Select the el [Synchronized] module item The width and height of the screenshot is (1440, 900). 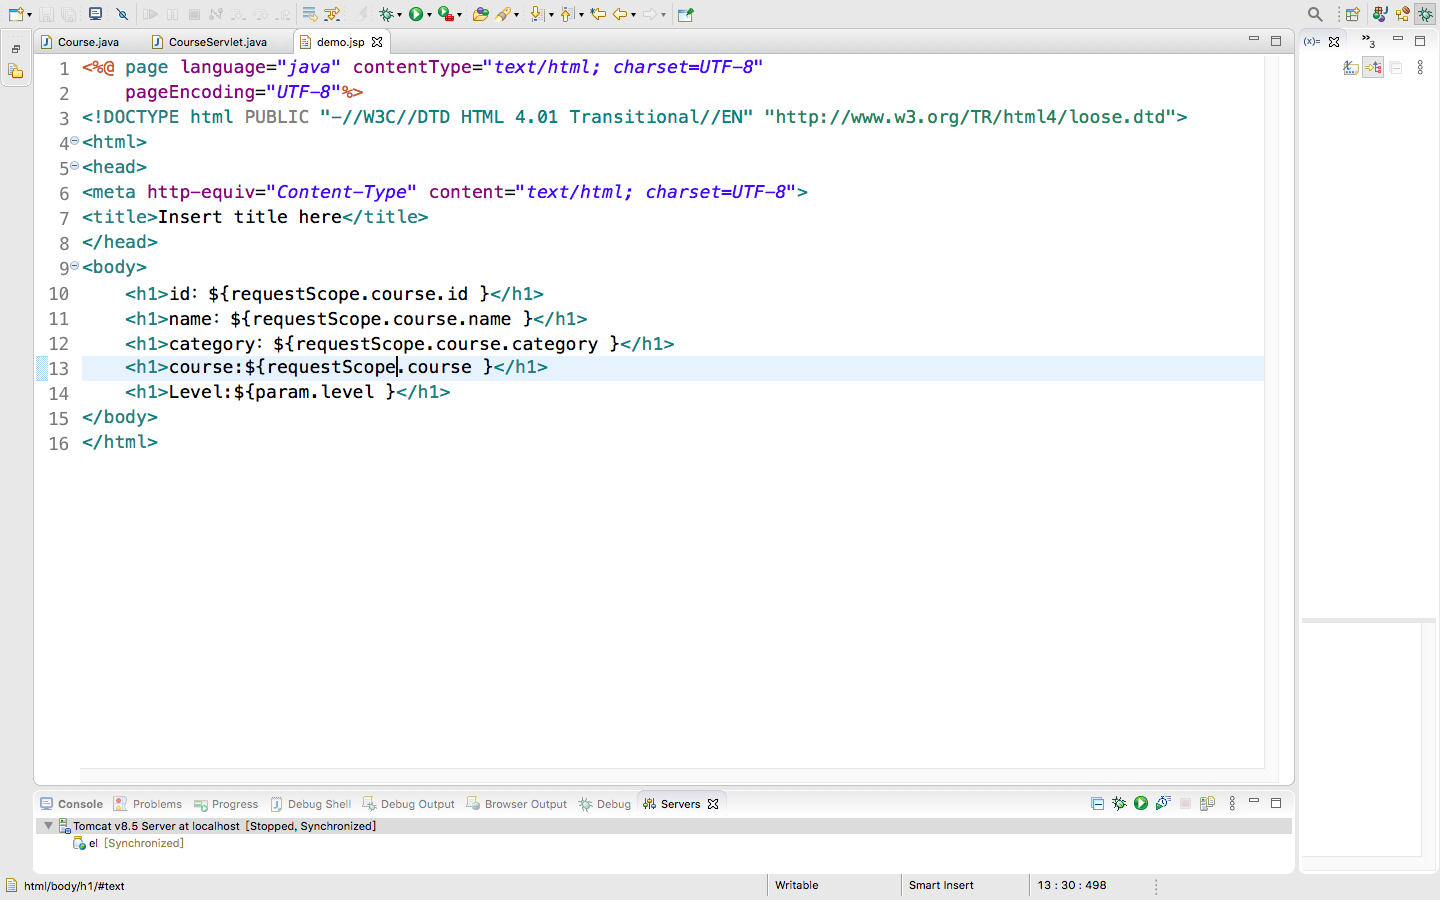tap(128, 843)
